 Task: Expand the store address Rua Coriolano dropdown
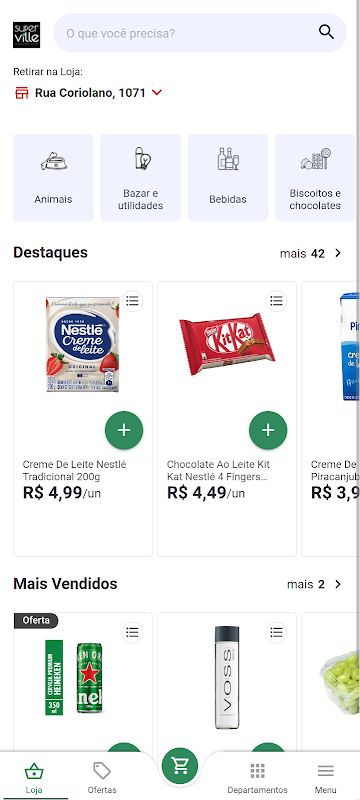157,93
